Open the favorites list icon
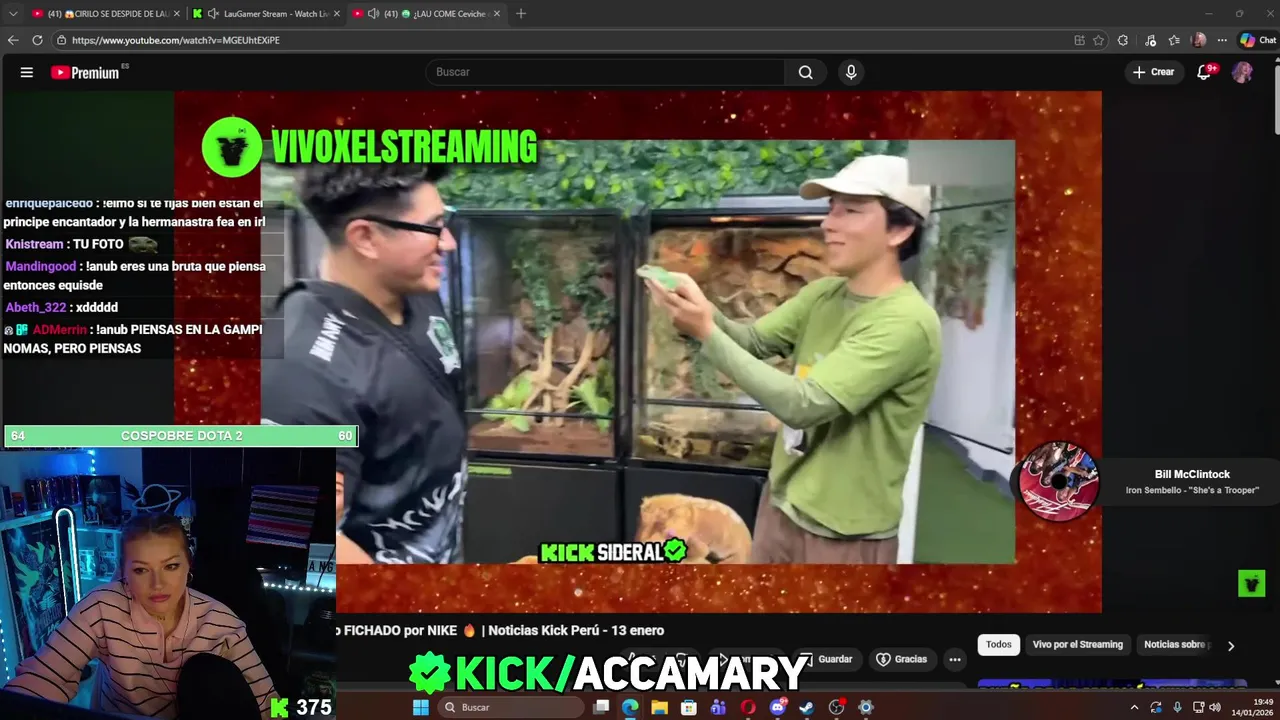 click(x=1174, y=40)
